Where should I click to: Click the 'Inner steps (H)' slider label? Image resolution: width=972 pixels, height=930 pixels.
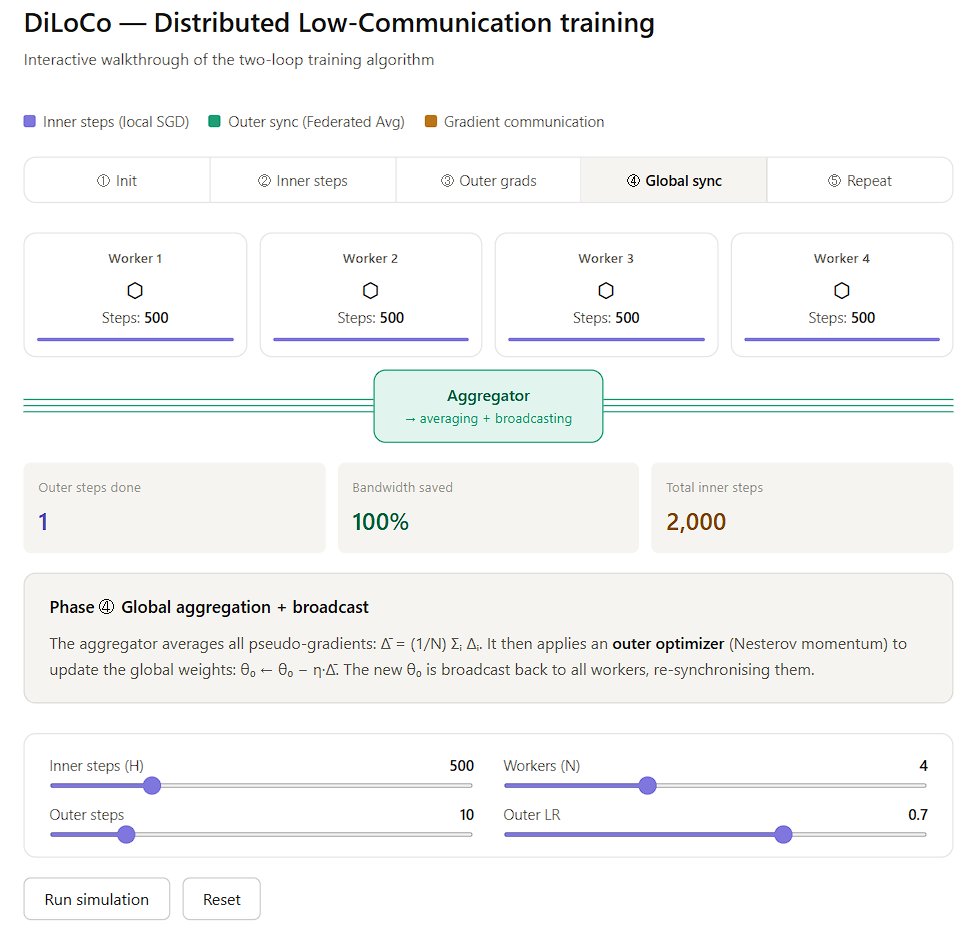coord(97,766)
